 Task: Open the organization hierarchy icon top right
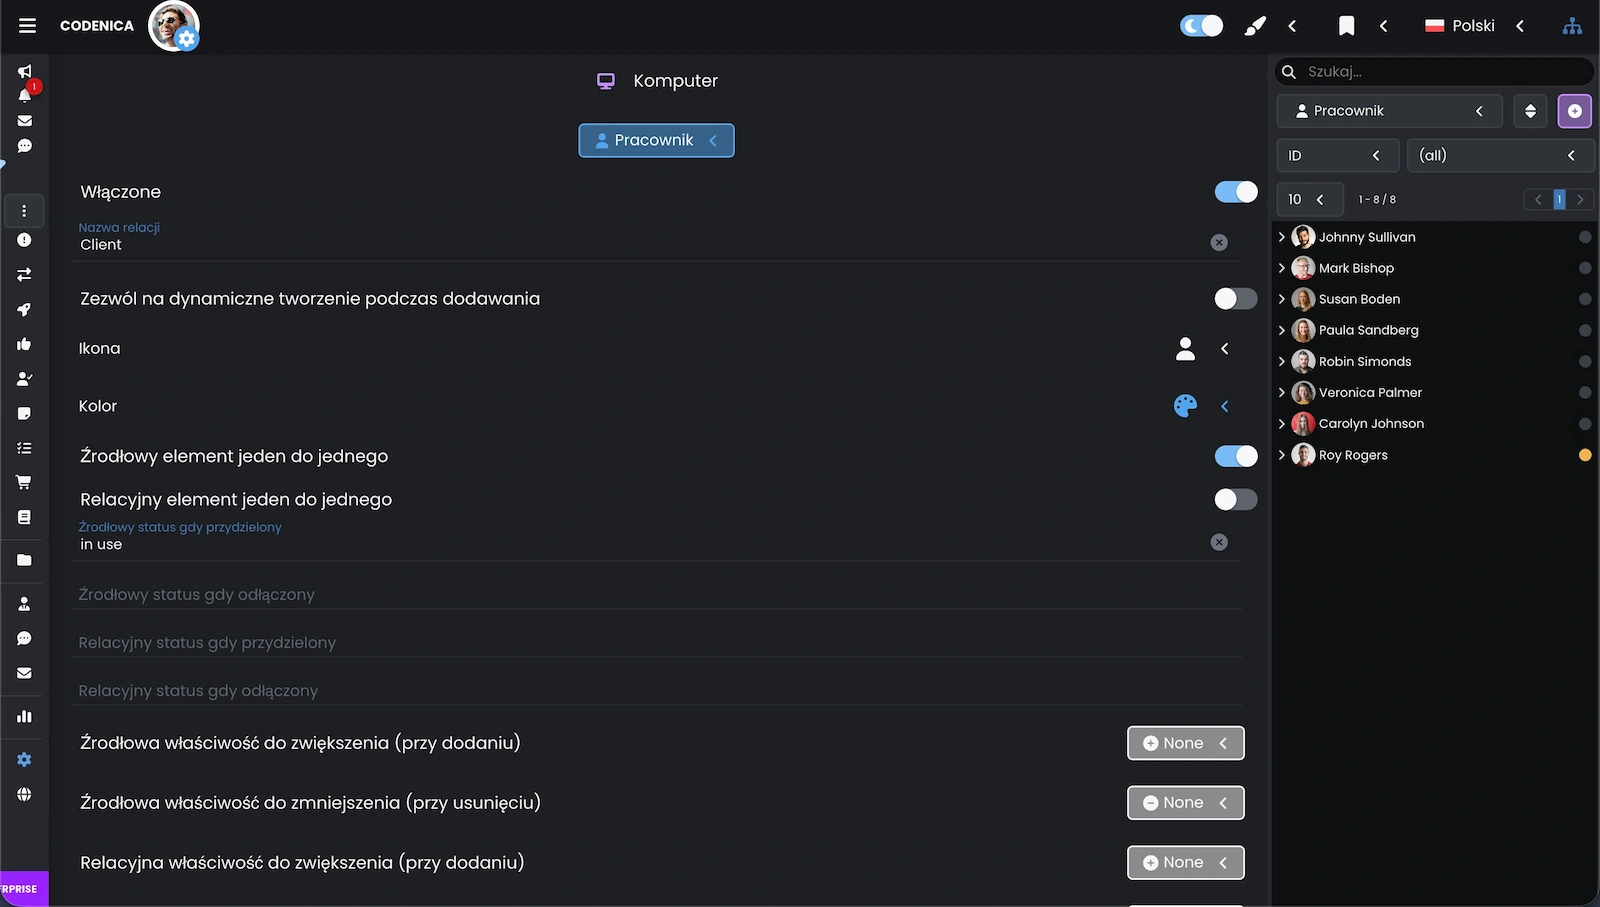click(1572, 26)
